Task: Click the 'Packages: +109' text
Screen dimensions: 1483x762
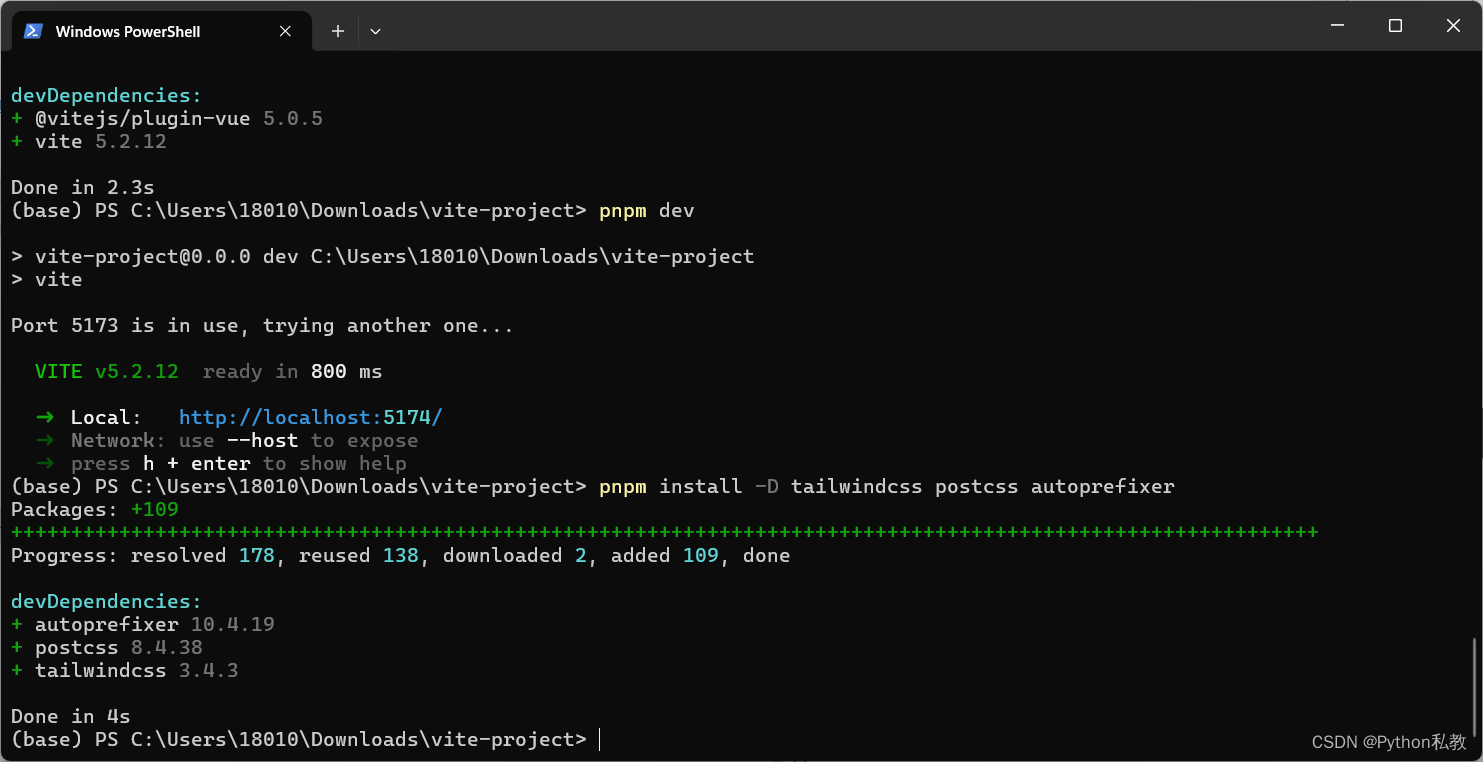Action: tap(95, 509)
